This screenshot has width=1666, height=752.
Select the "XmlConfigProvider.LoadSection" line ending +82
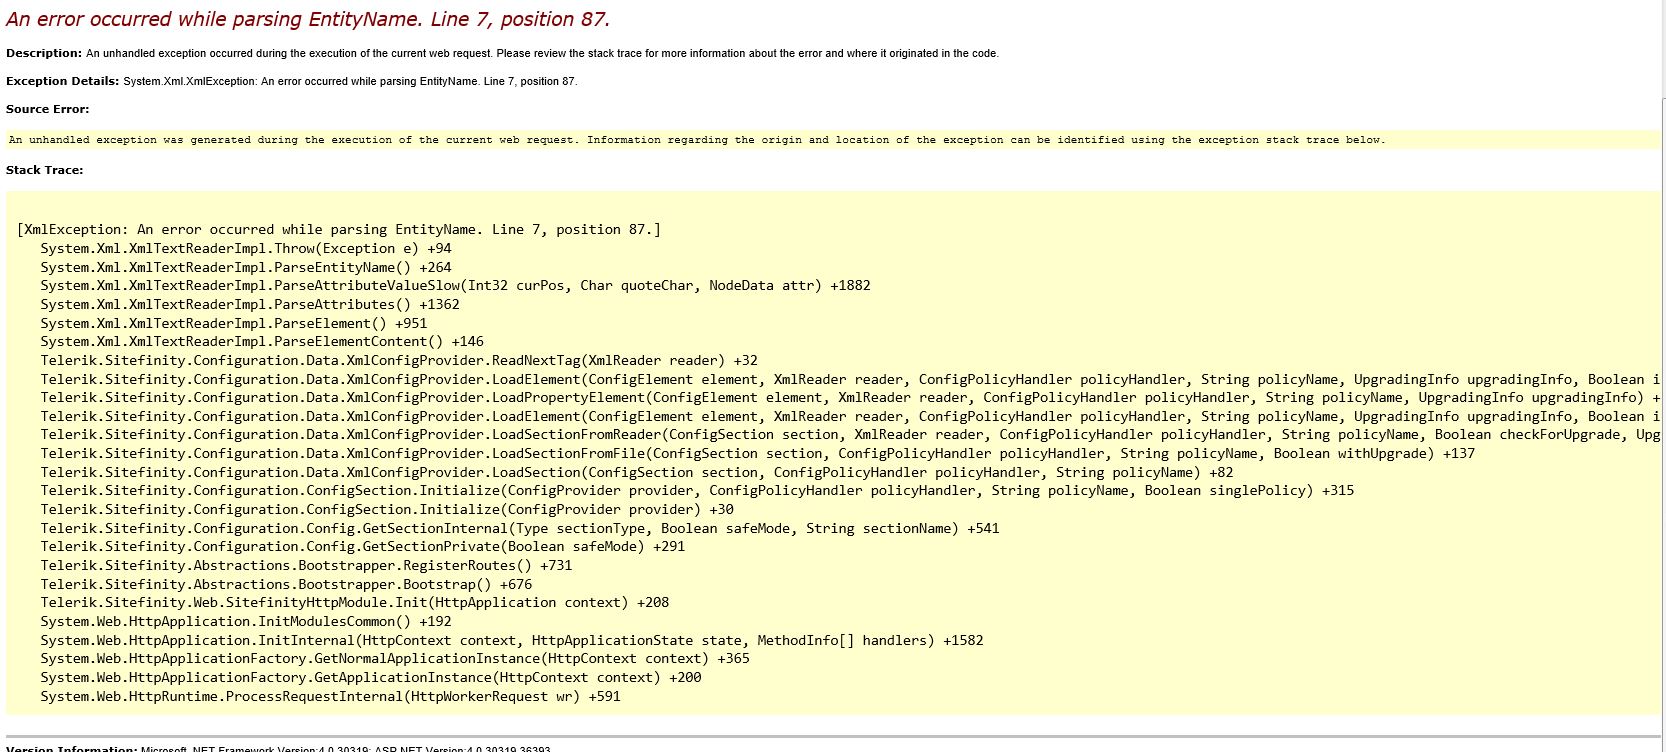tap(637, 473)
